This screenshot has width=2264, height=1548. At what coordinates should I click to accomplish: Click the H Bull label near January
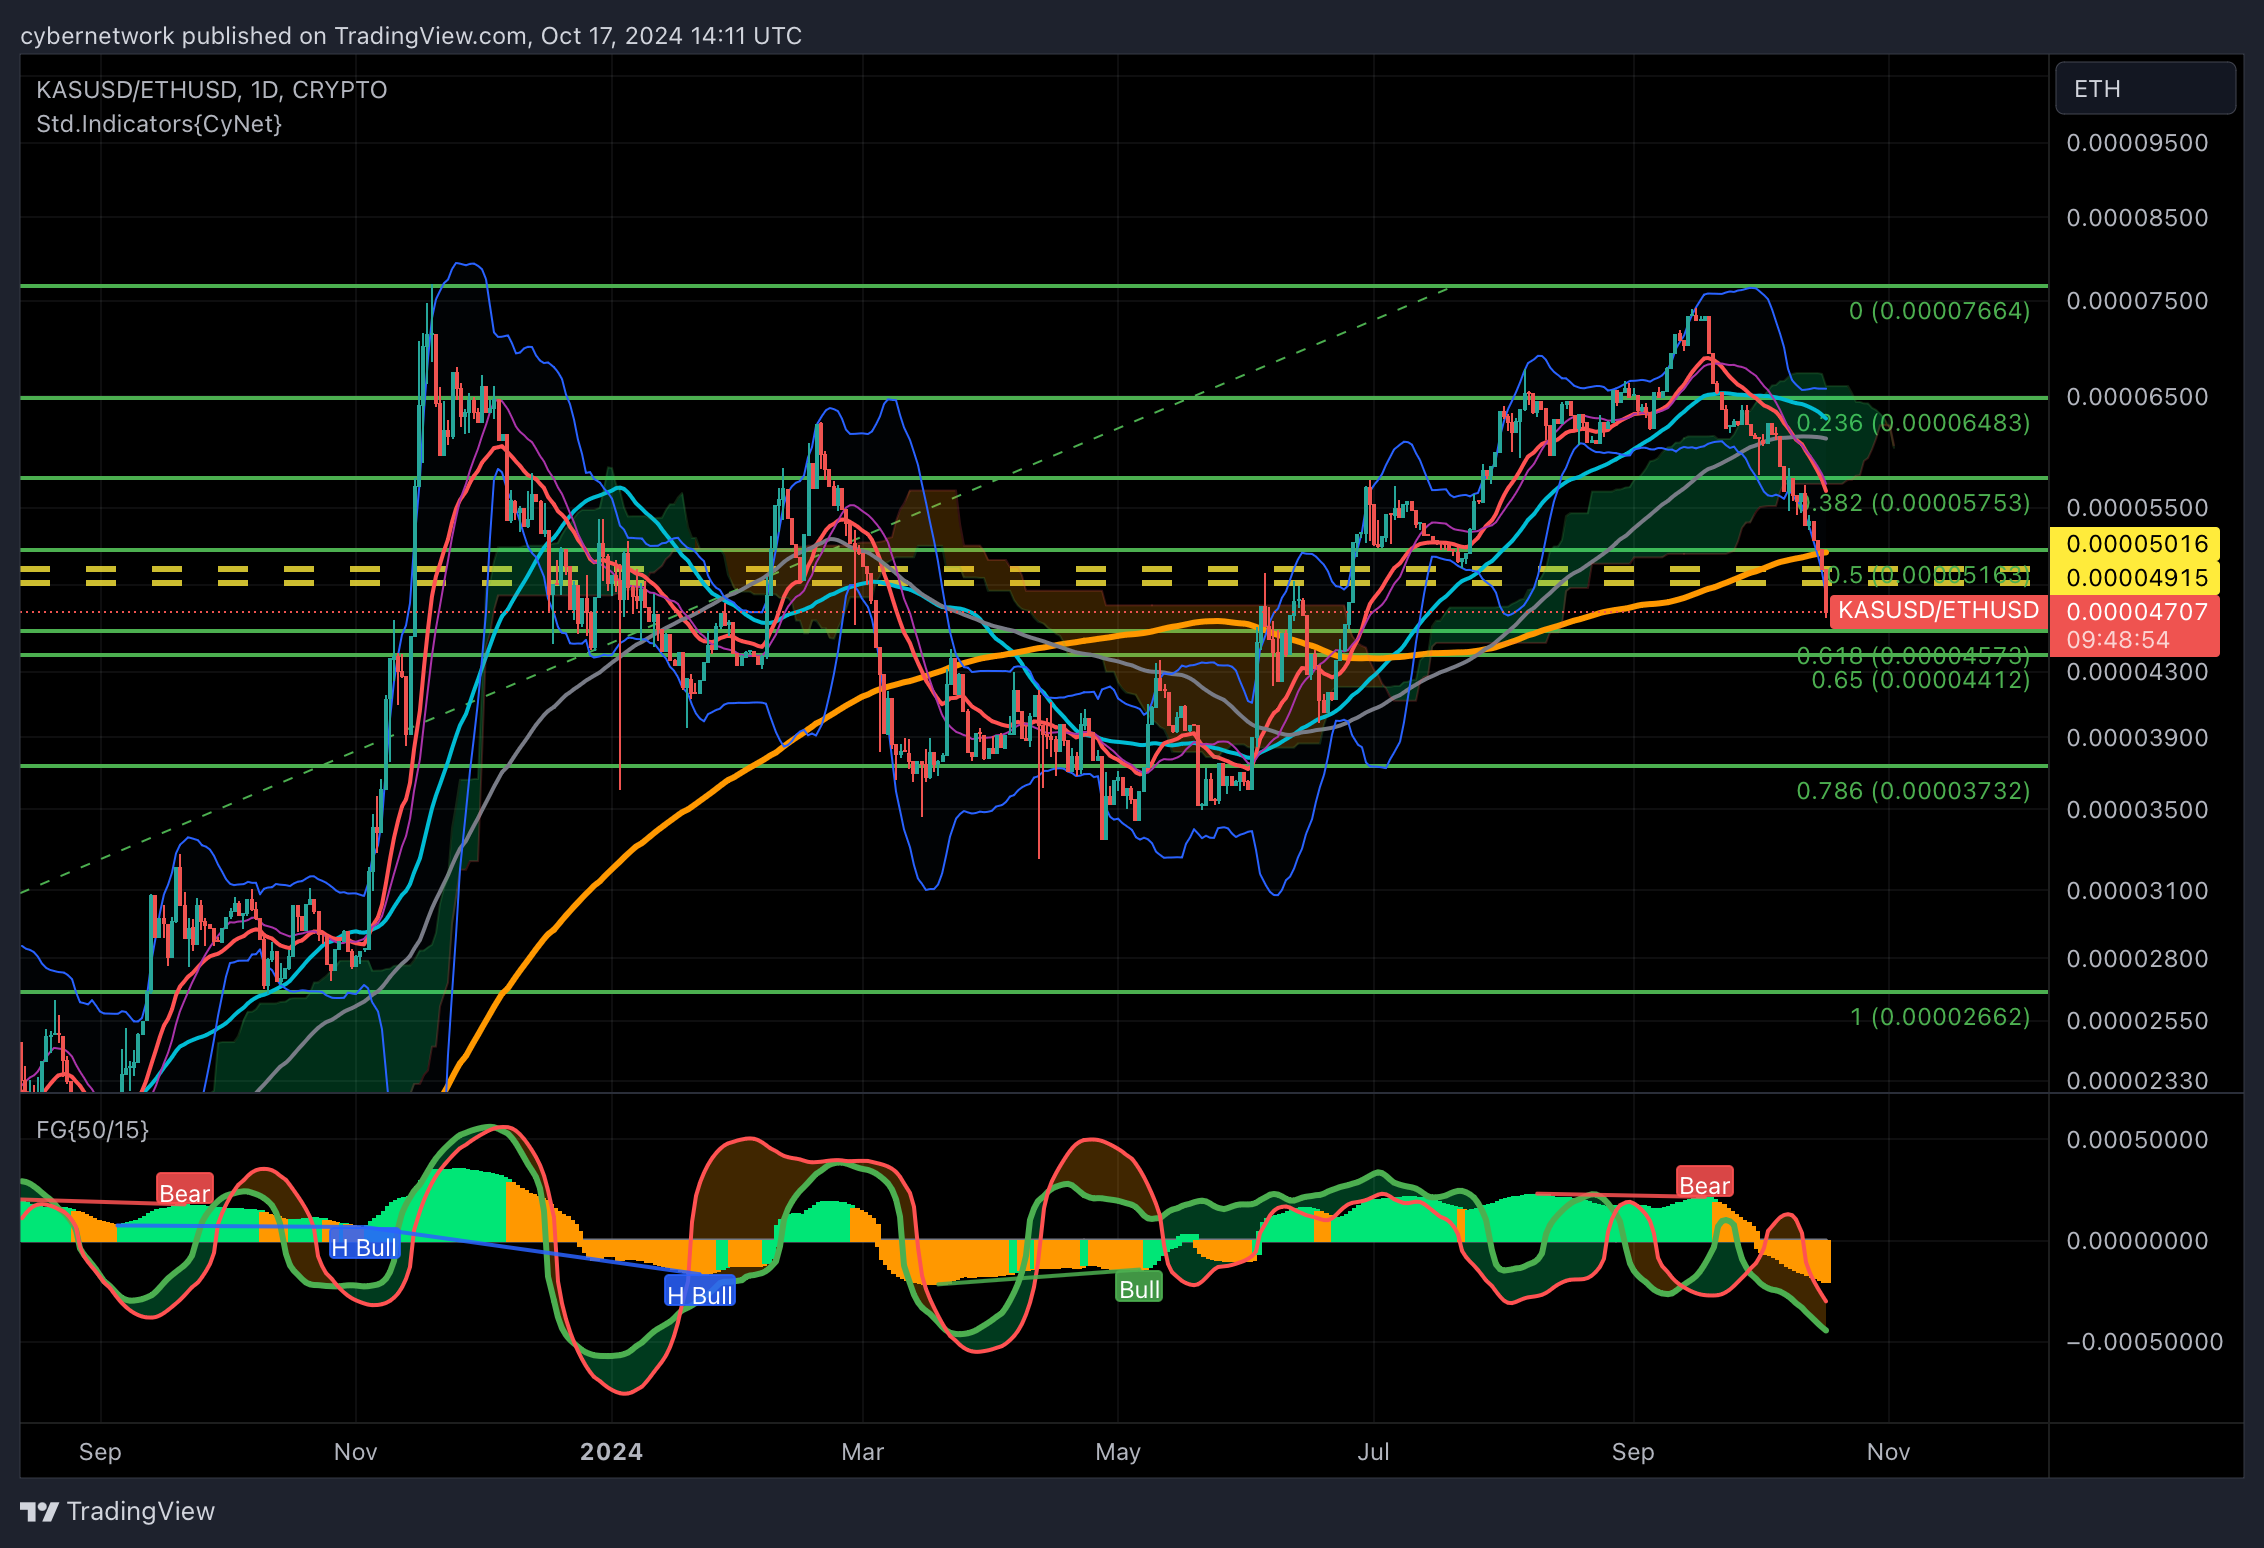[x=700, y=1294]
